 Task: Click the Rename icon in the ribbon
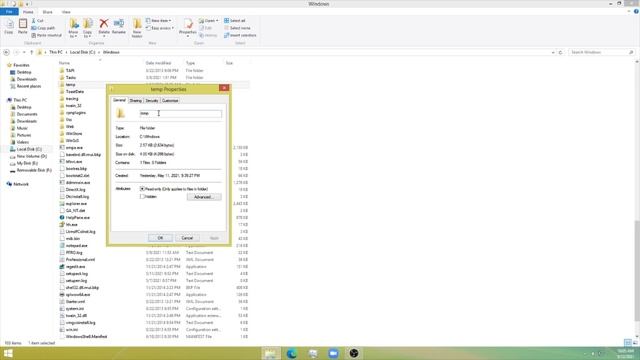tap(119, 27)
